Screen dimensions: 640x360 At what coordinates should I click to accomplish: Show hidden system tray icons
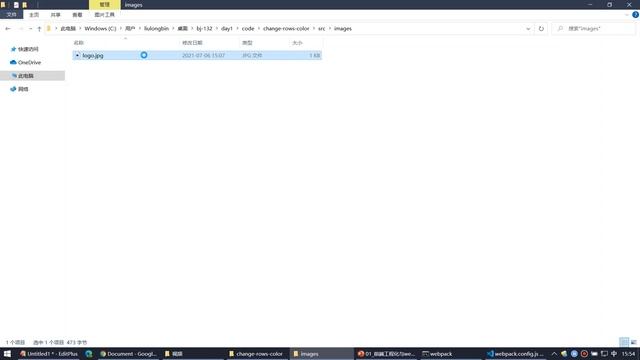pos(554,354)
